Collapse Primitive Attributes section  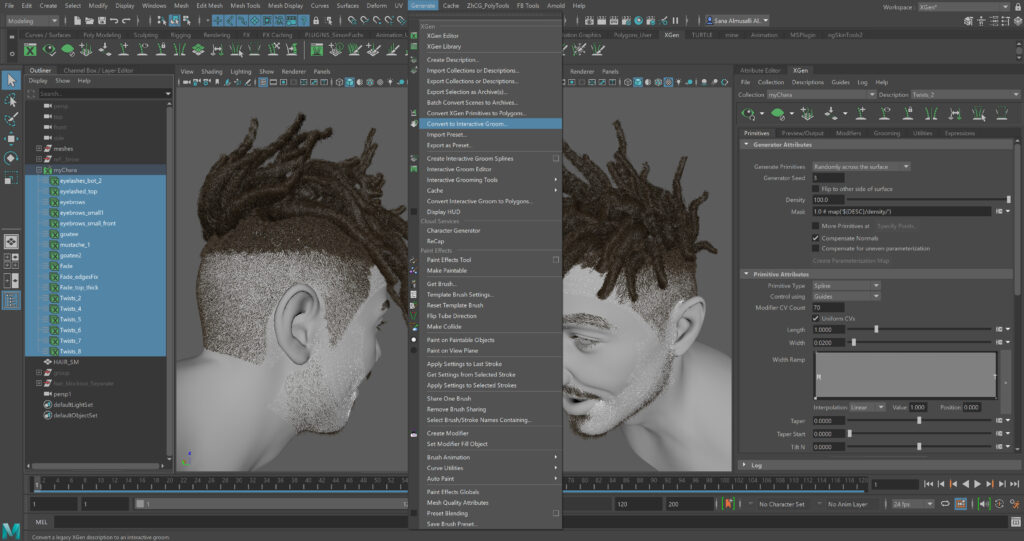tap(746, 274)
